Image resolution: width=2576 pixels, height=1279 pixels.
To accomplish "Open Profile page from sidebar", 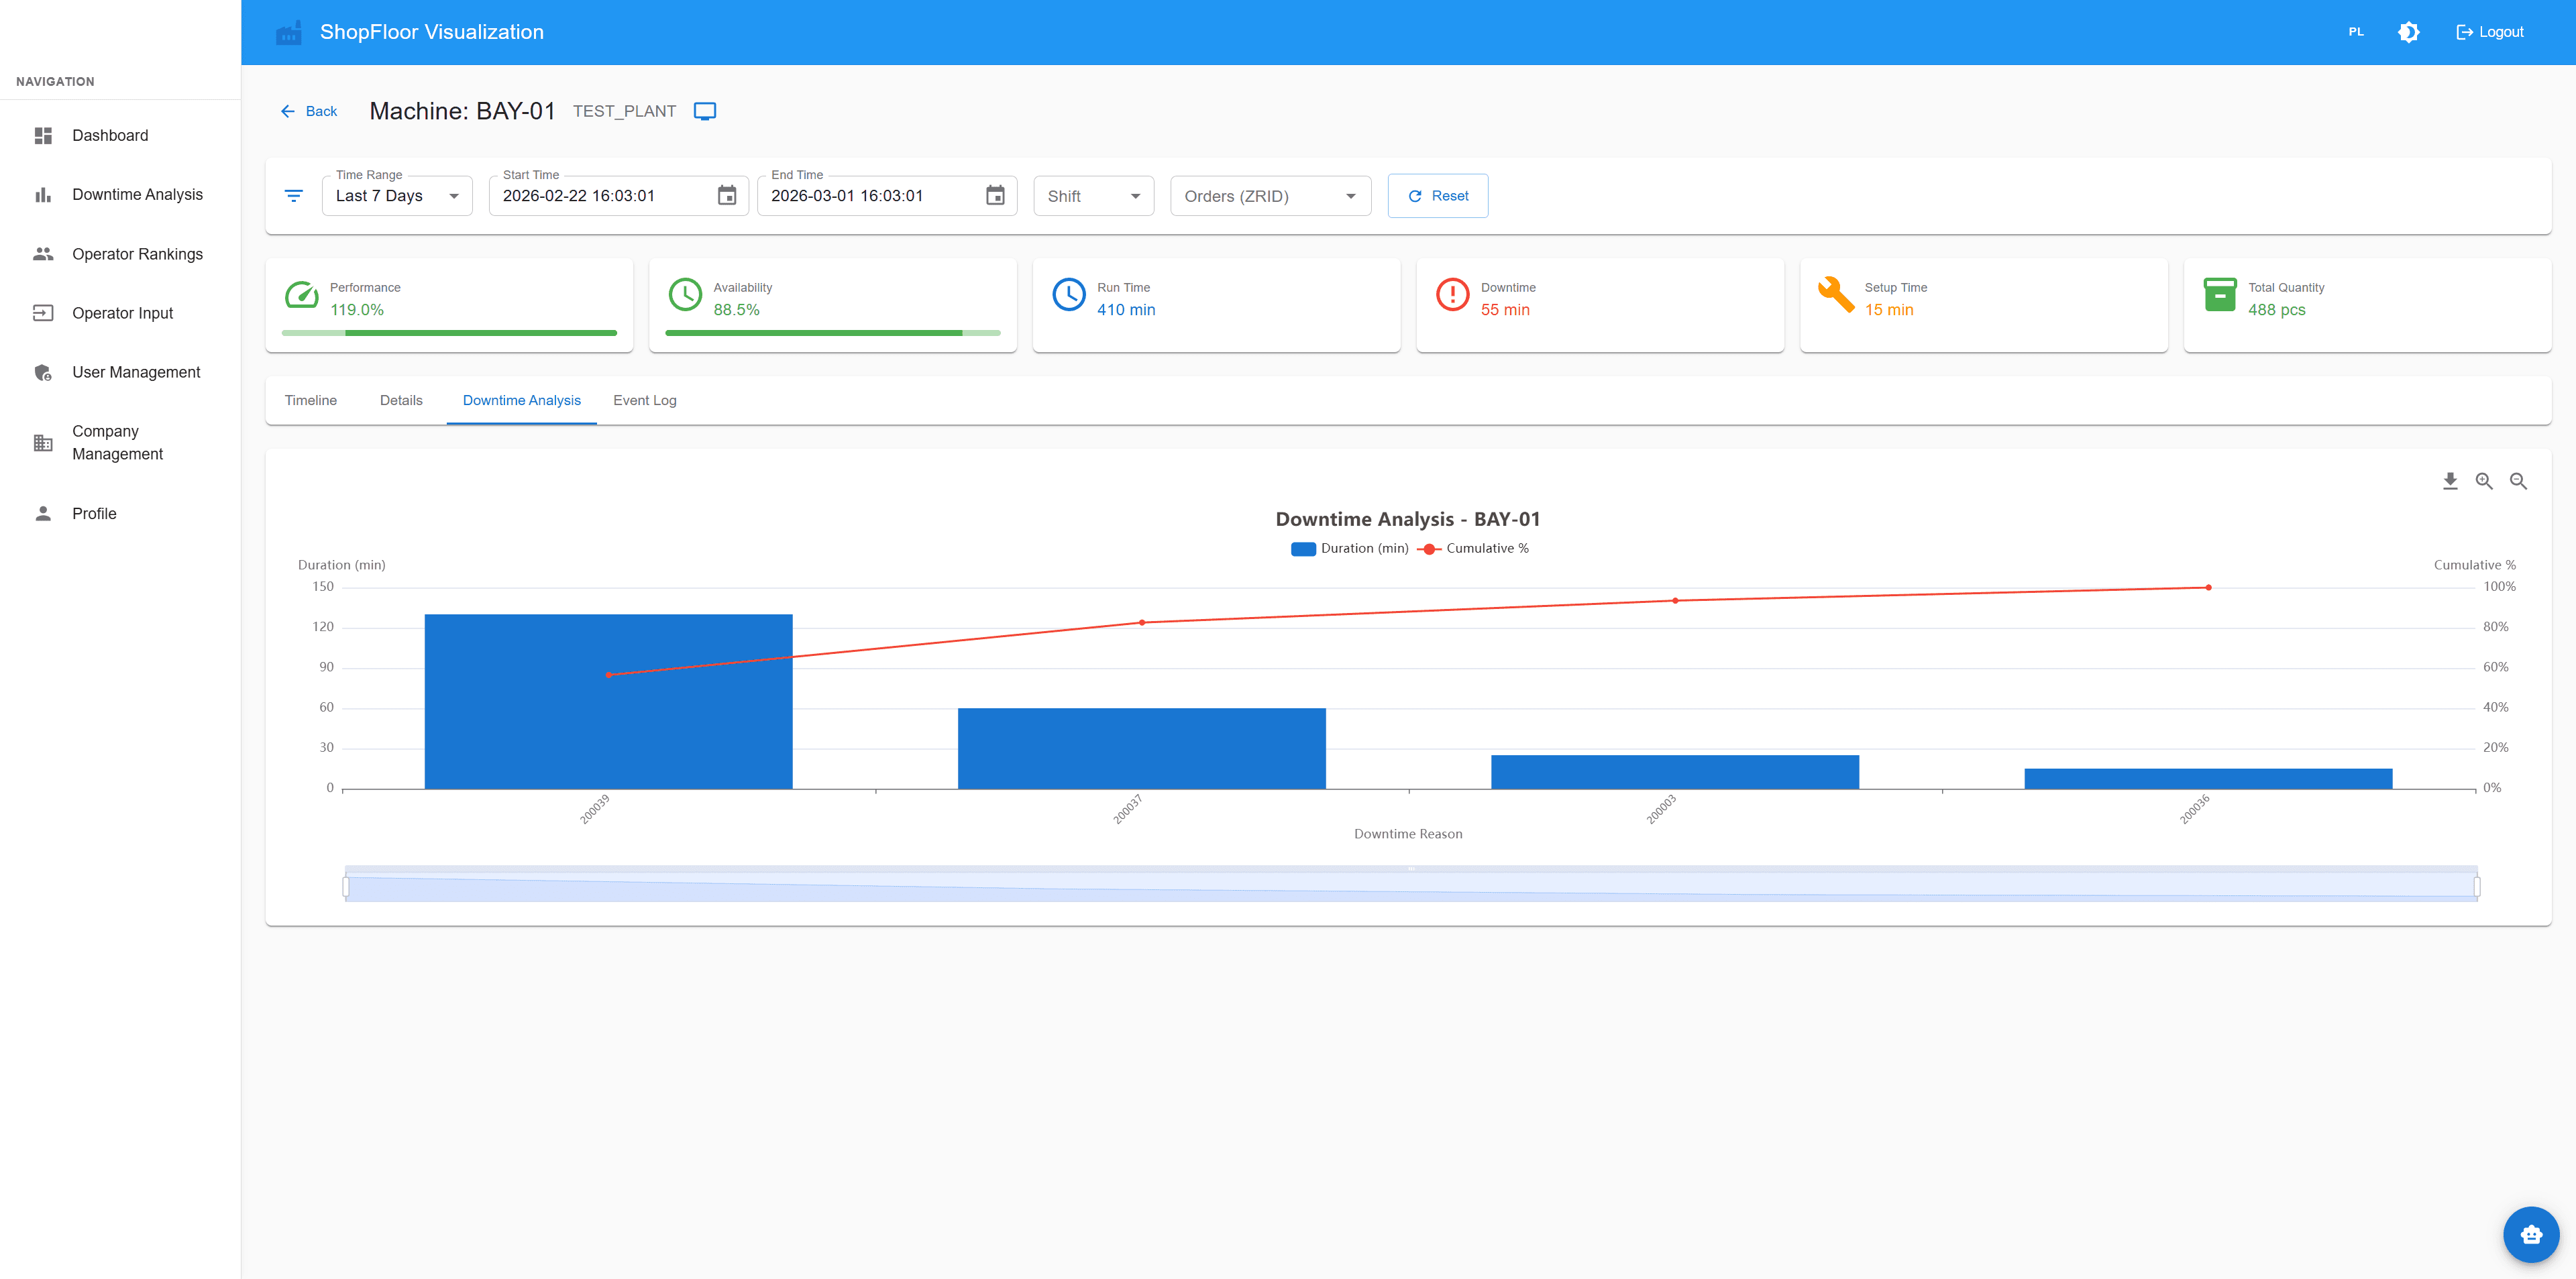I will (120, 513).
